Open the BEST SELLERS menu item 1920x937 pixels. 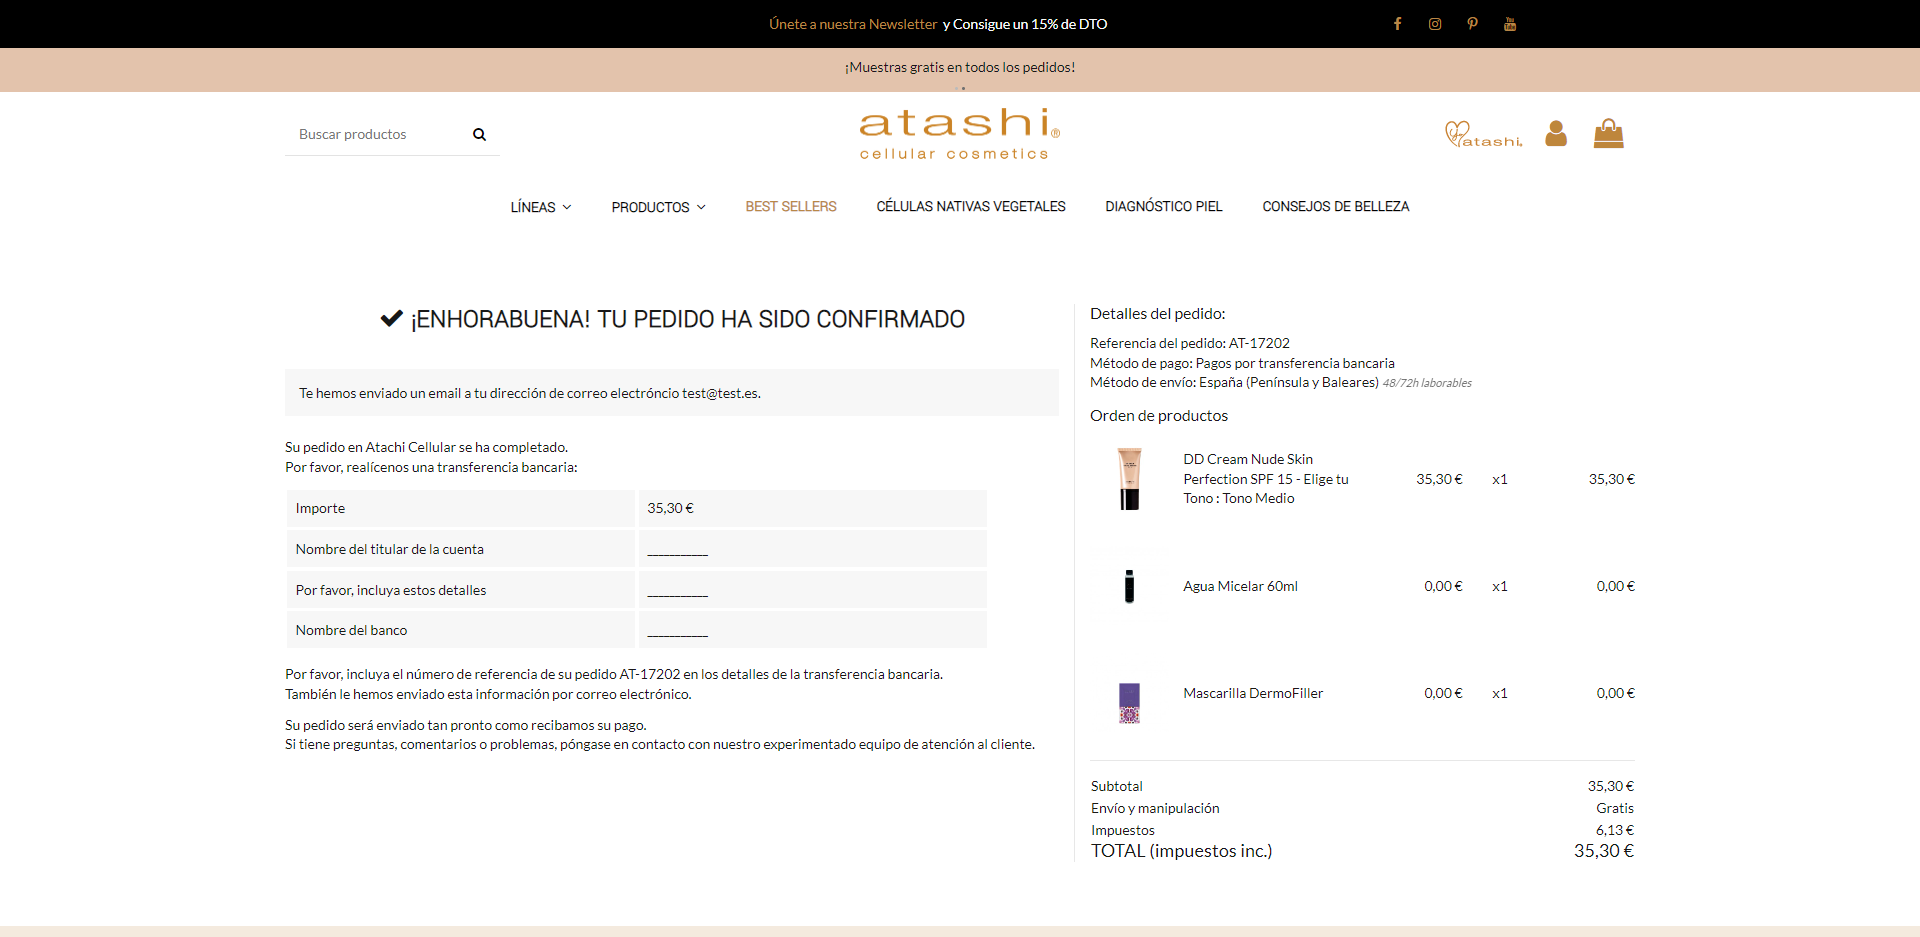point(791,207)
